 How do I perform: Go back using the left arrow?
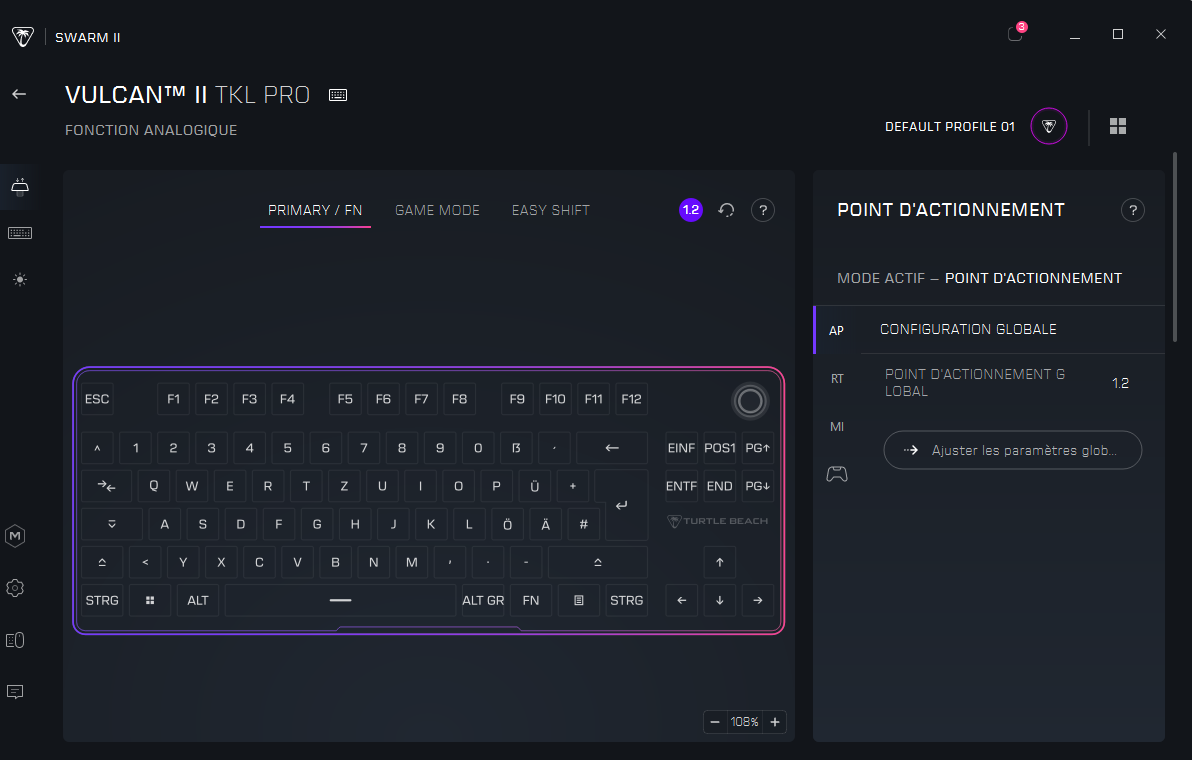pos(19,94)
